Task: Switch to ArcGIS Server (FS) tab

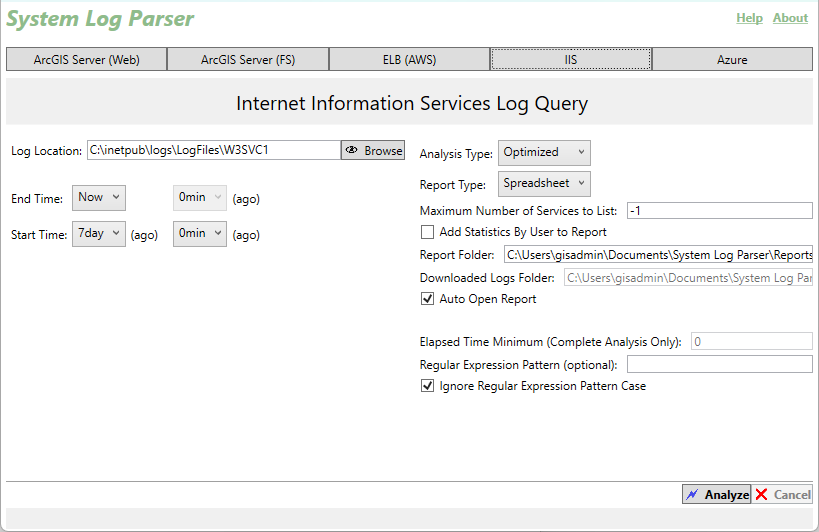Action: pos(248,59)
